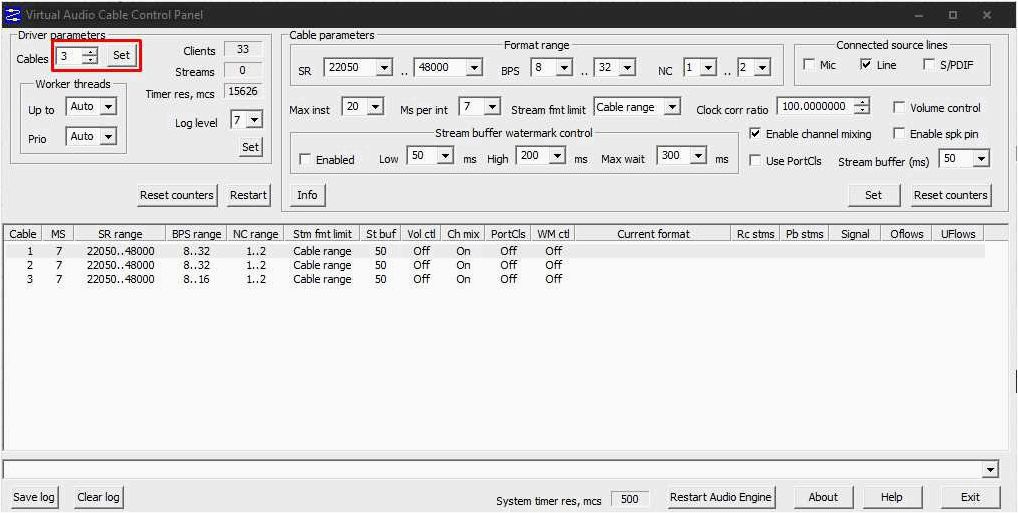Click the Clear log button
Image resolution: width=1018 pixels, height=513 pixels.
[99, 497]
